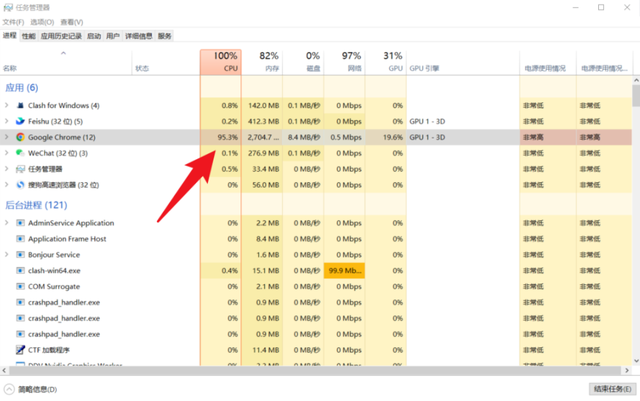This screenshot has width=640, height=401.
Task: Click Feishu's 412.3 MB memory cell
Action: [264, 121]
